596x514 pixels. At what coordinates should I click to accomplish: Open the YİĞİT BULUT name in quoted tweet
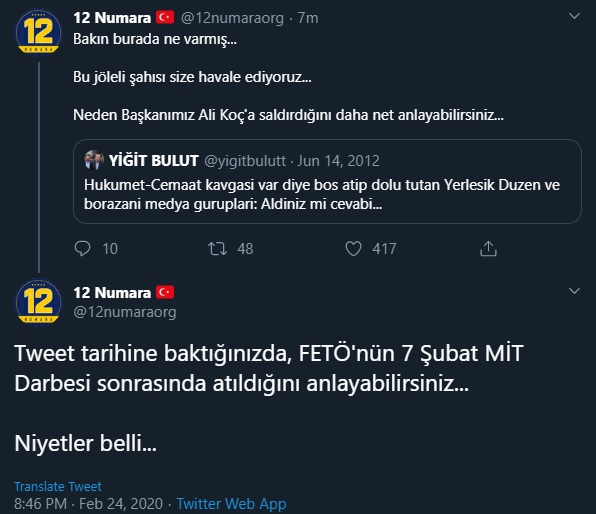pos(154,160)
